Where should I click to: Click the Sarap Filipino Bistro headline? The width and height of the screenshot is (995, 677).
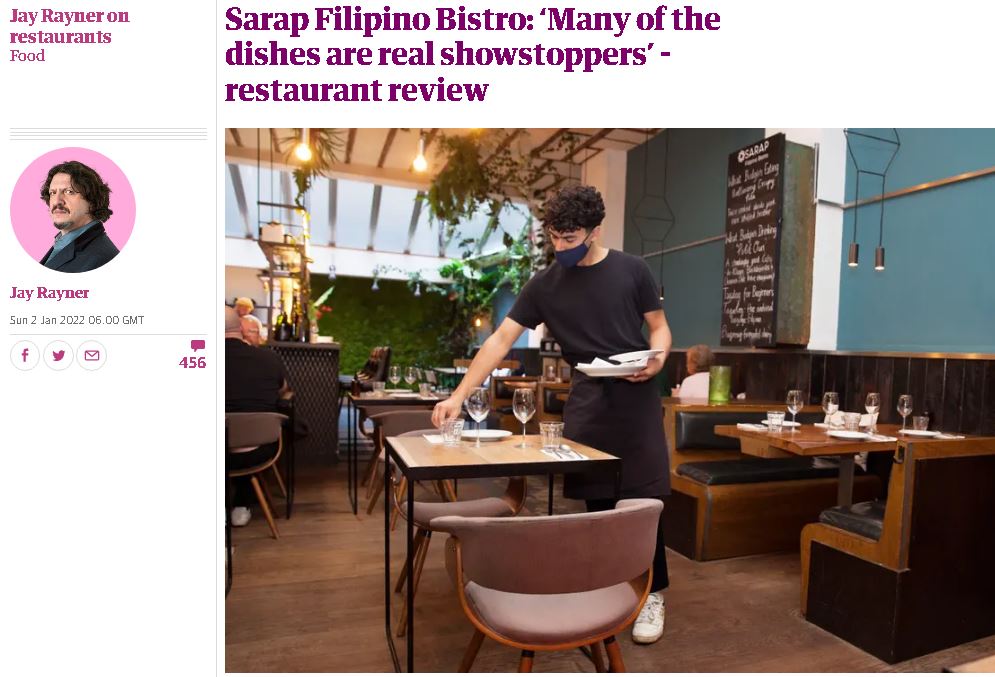[472, 54]
